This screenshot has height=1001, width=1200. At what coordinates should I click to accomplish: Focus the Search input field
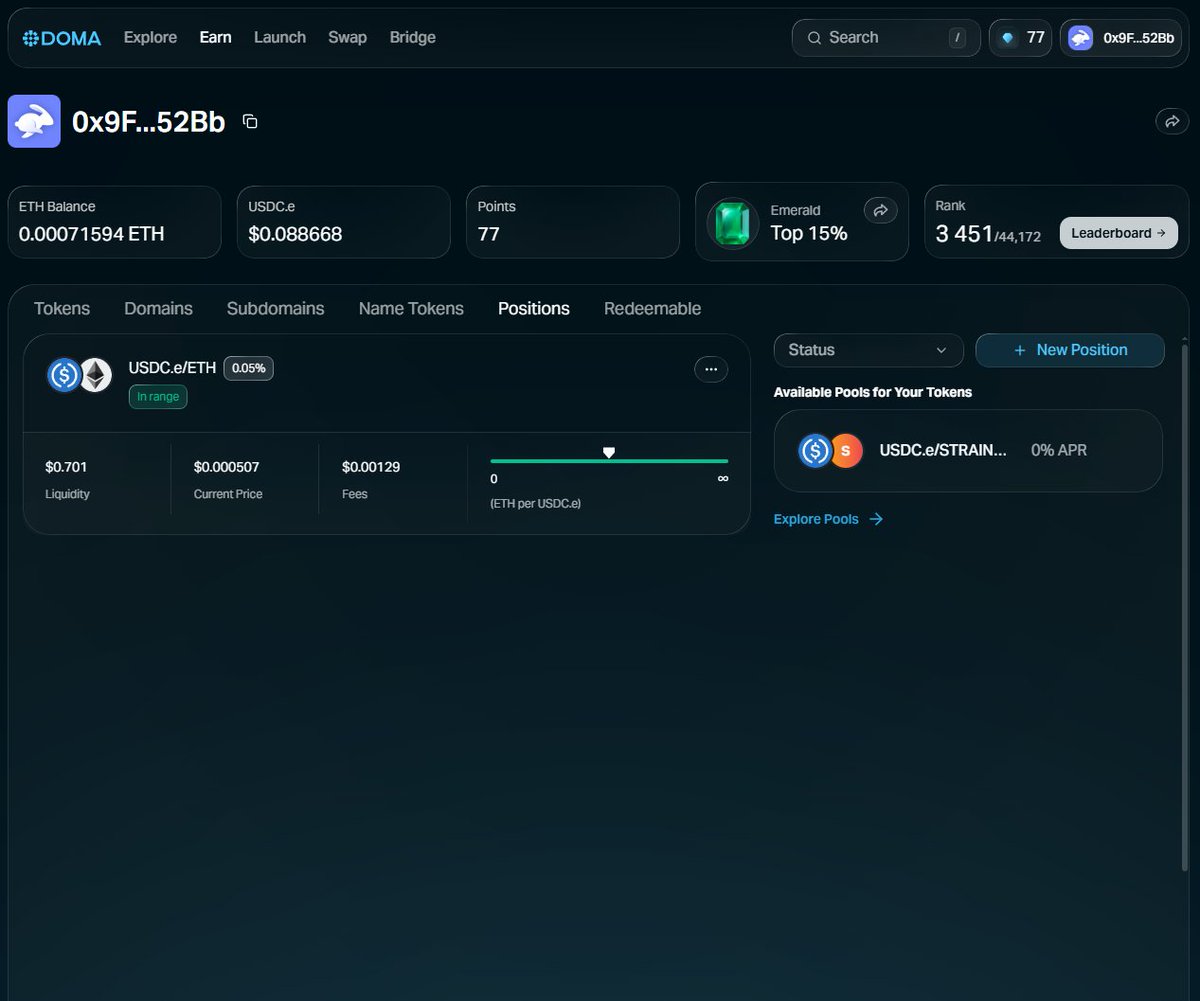[886, 38]
